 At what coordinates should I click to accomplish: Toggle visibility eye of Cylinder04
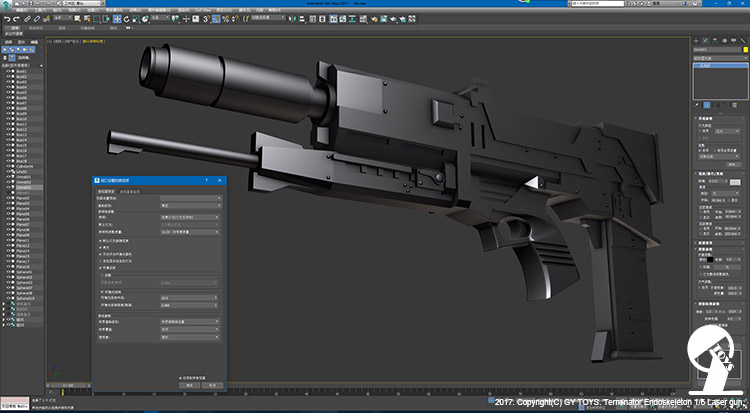click(x=8, y=166)
